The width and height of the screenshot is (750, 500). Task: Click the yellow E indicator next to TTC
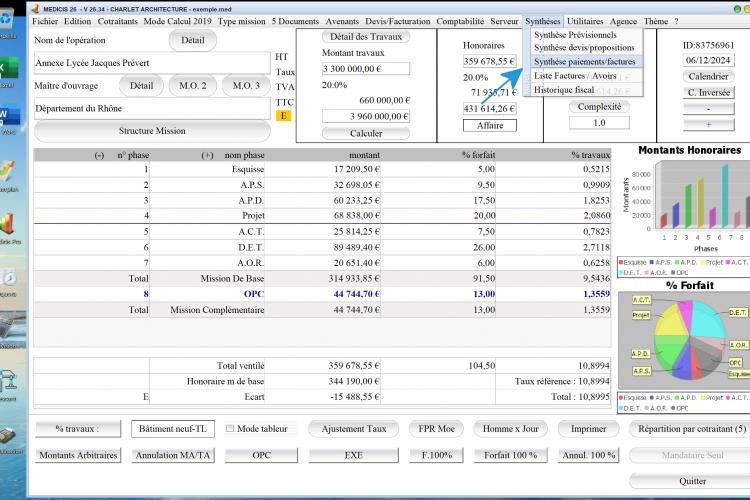283,116
